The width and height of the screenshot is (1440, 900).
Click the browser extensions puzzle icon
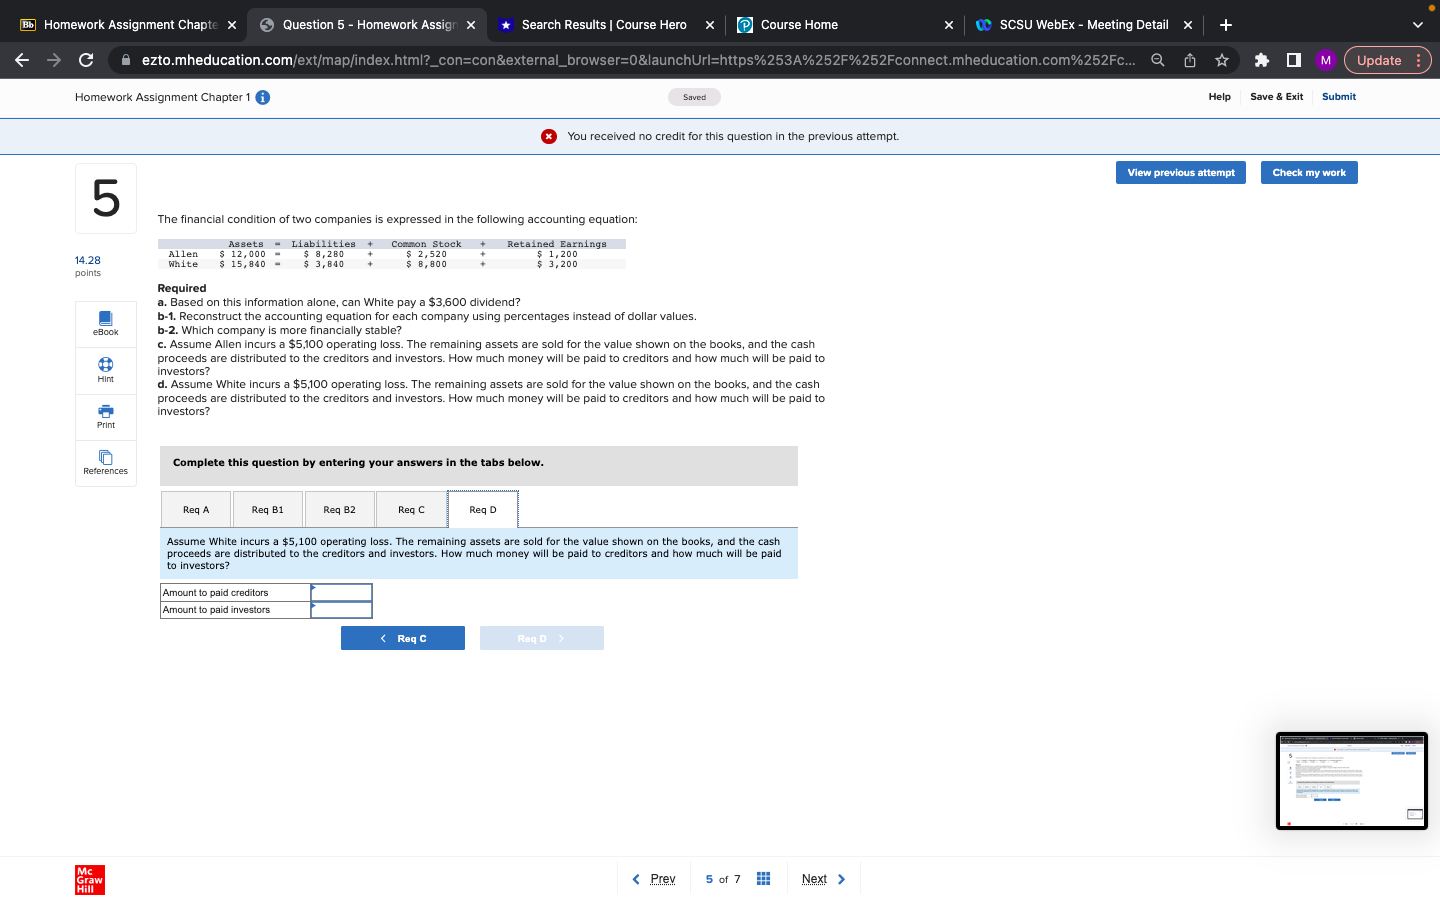[1262, 60]
